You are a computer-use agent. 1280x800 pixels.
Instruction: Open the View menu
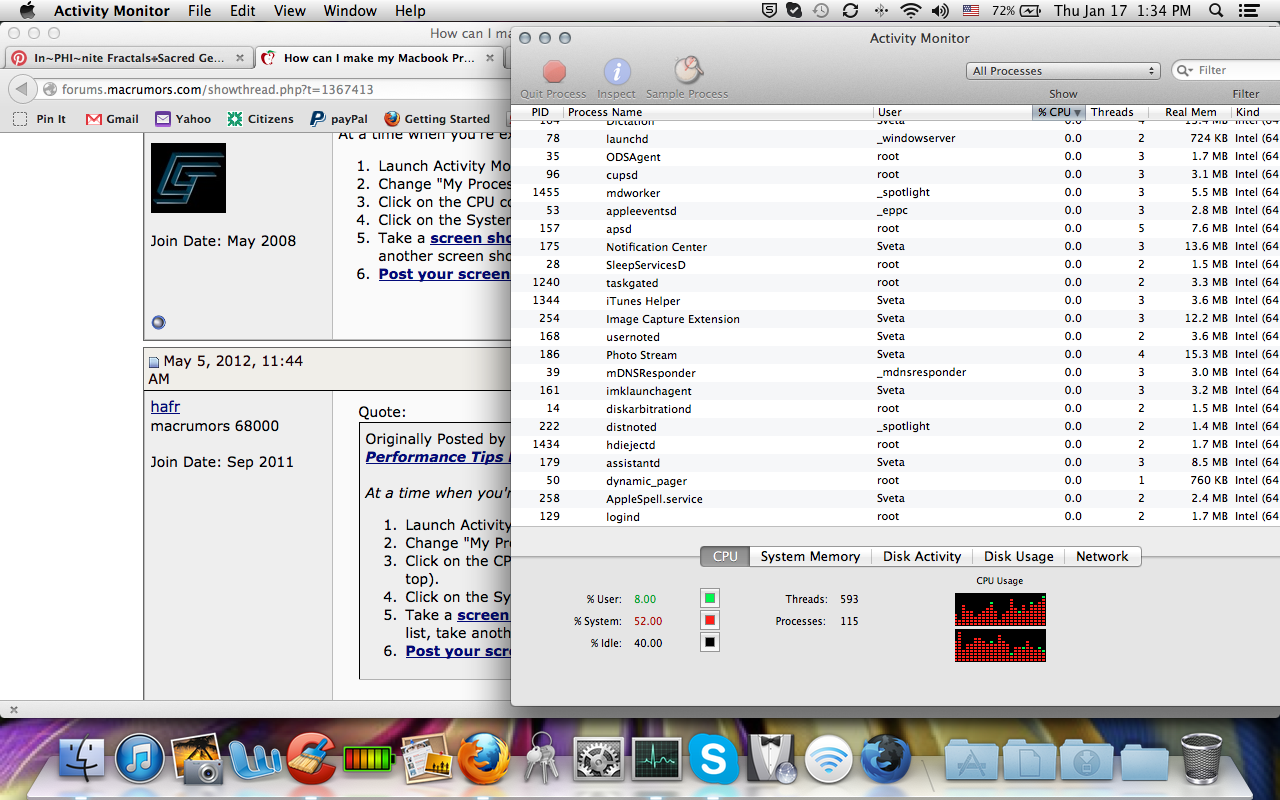(290, 11)
